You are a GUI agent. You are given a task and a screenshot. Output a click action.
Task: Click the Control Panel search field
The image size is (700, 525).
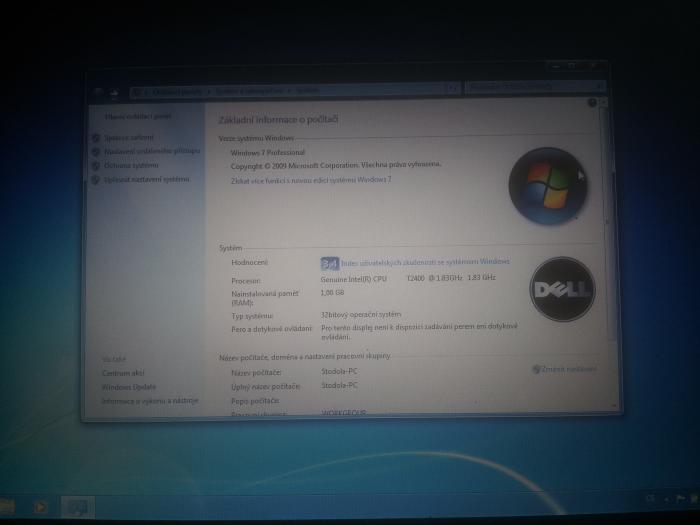pos(535,88)
